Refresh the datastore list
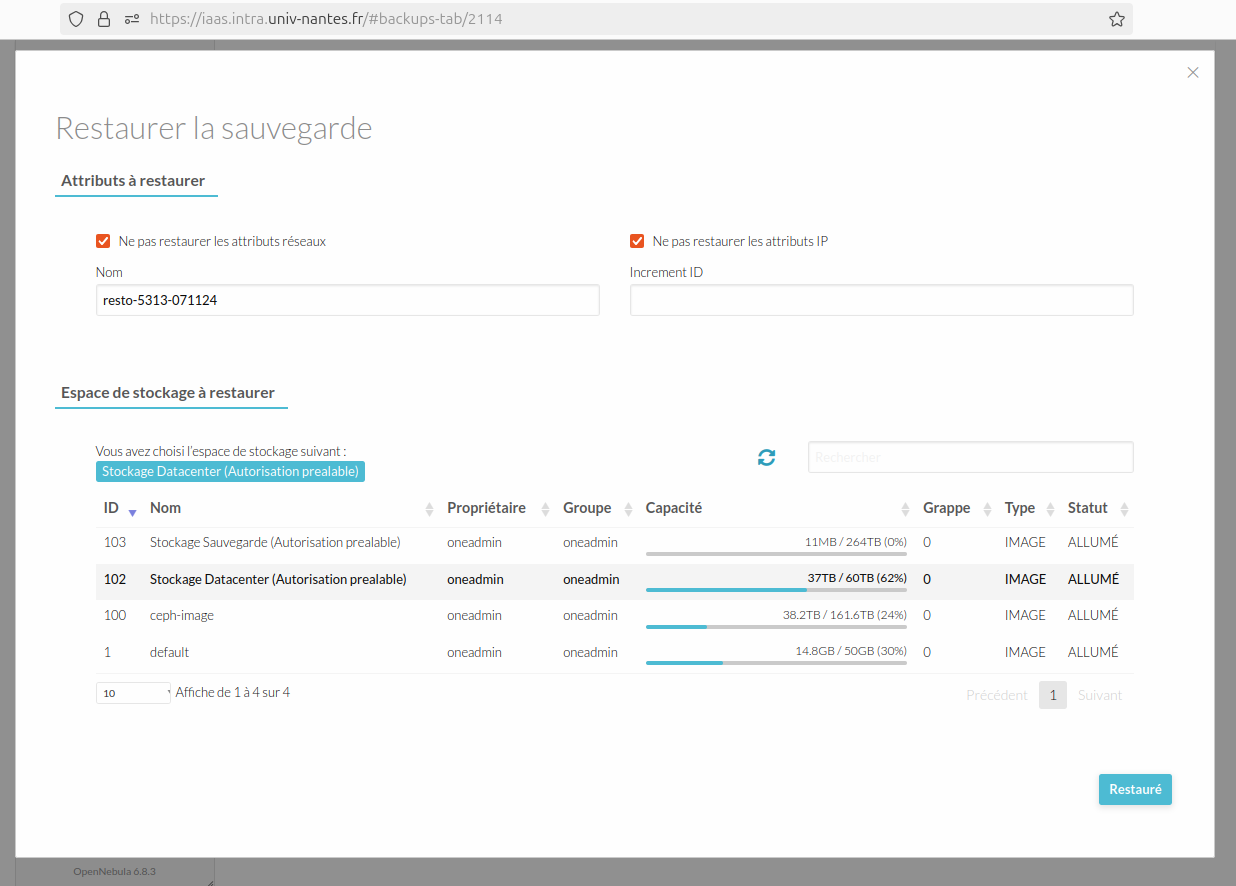Image resolution: width=1236 pixels, height=886 pixels. click(766, 457)
